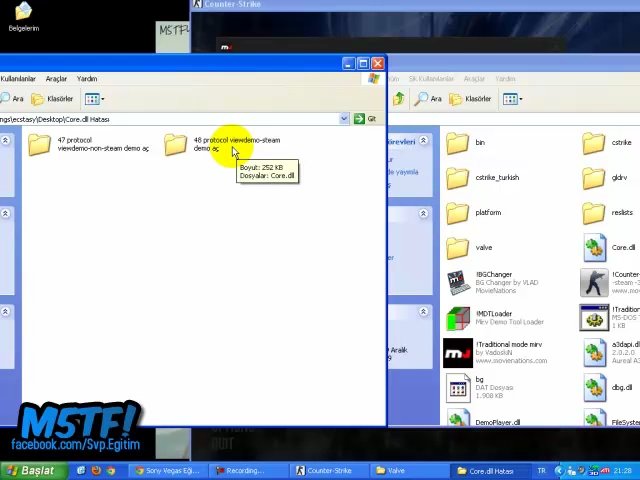Select the !Counter-Strike steam shortcut icon

pyautogui.click(x=594, y=282)
